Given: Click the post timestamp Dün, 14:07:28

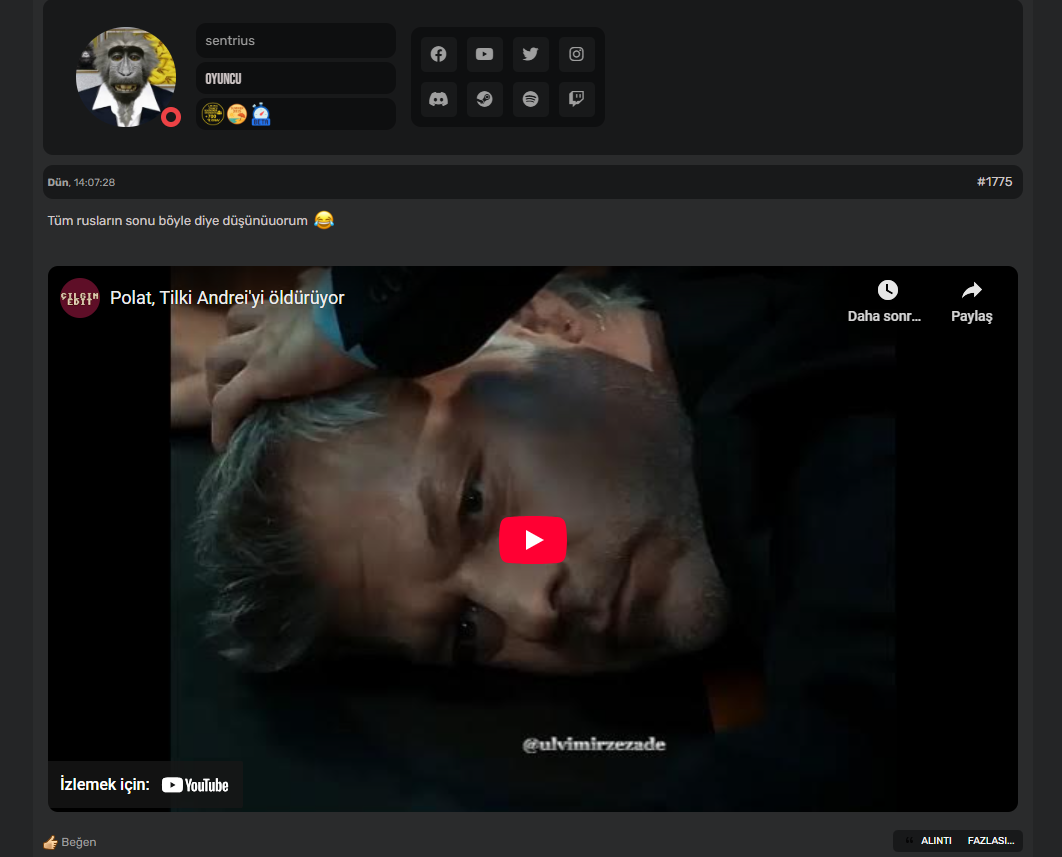Looking at the screenshot, I should tap(81, 182).
